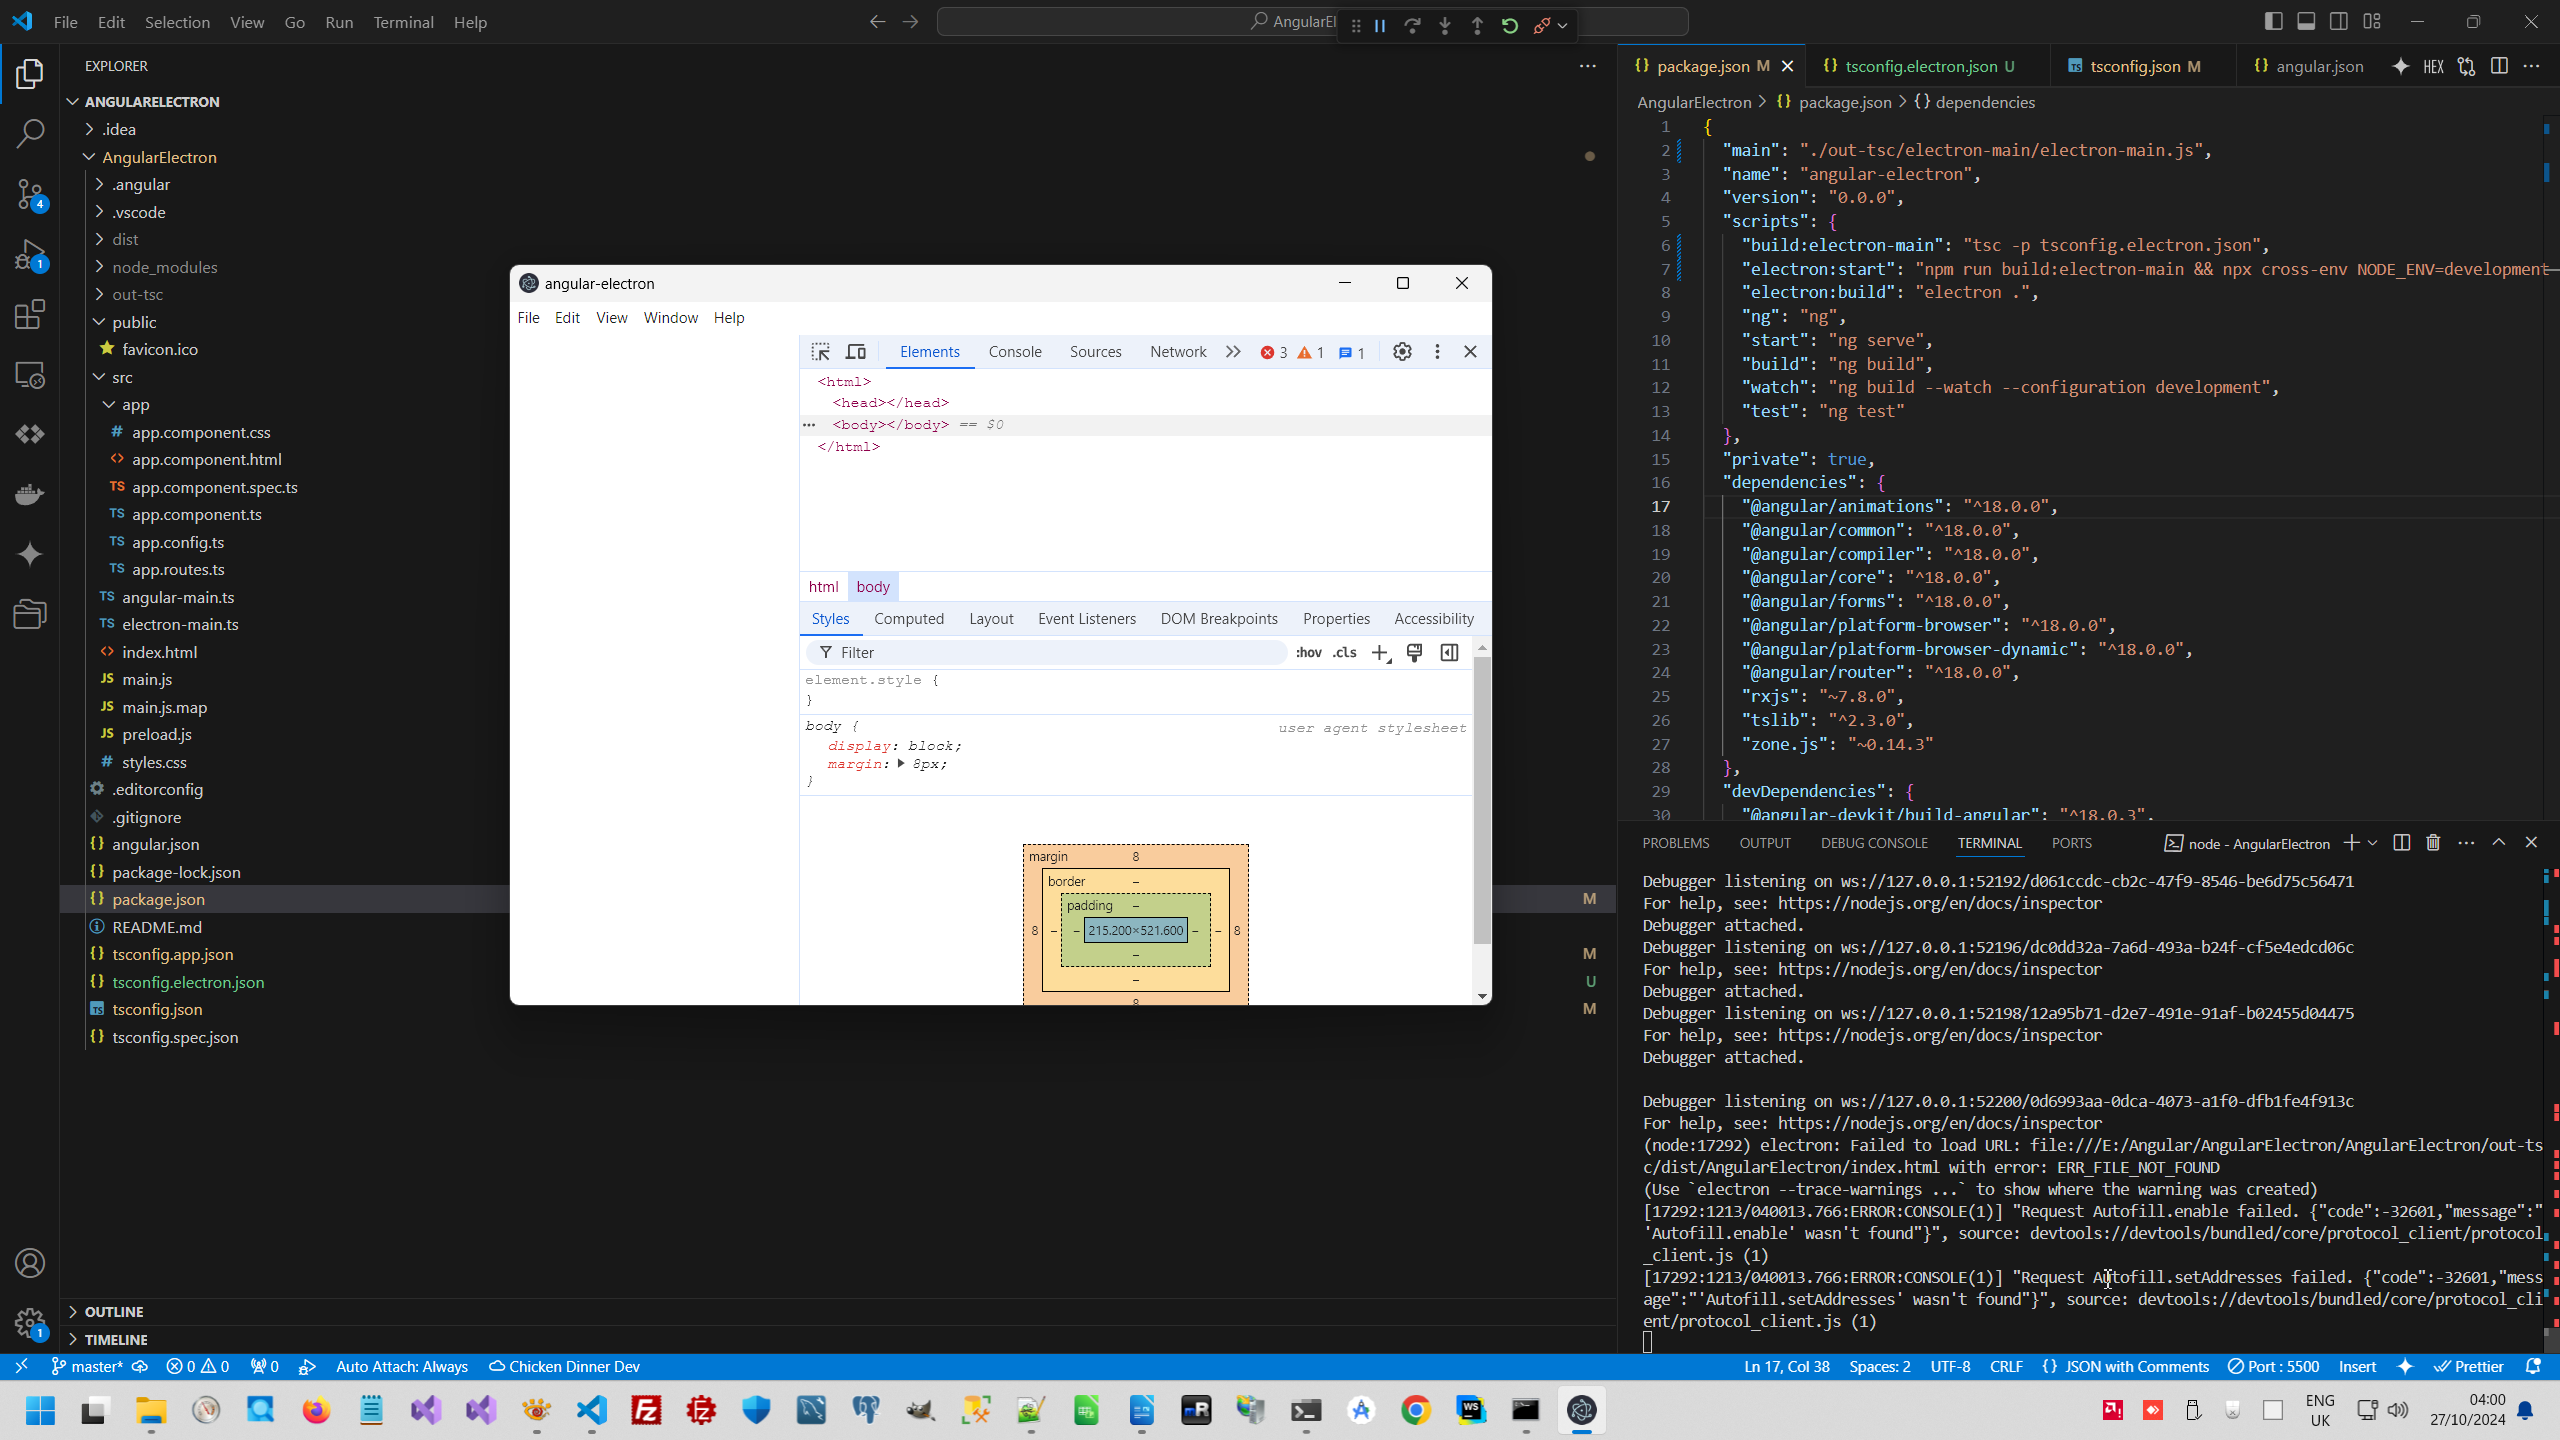Open electron-main.ts in Explorer

coord(180,624)
